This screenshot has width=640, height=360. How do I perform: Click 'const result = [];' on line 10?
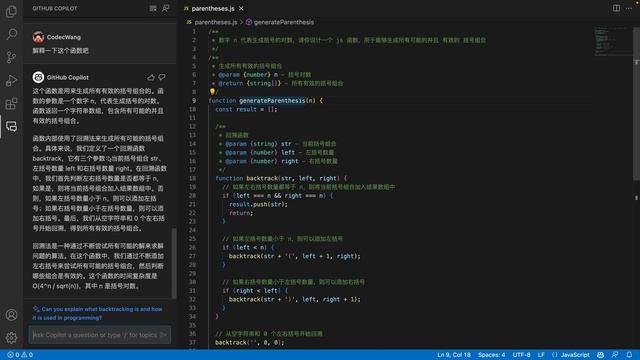pyautogui.click(x=246, y=109)
